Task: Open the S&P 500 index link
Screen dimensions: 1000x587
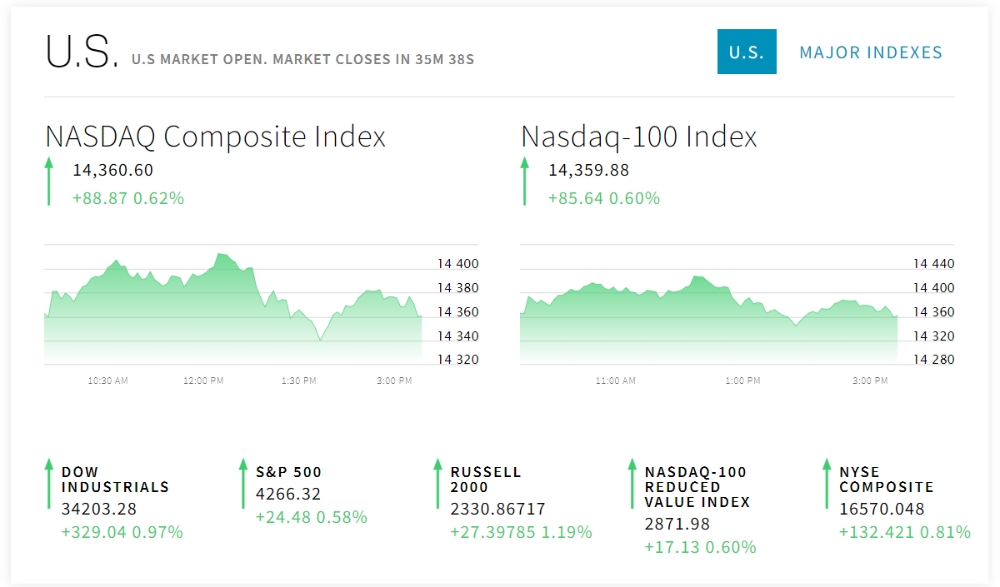Action: coord(289,472)
